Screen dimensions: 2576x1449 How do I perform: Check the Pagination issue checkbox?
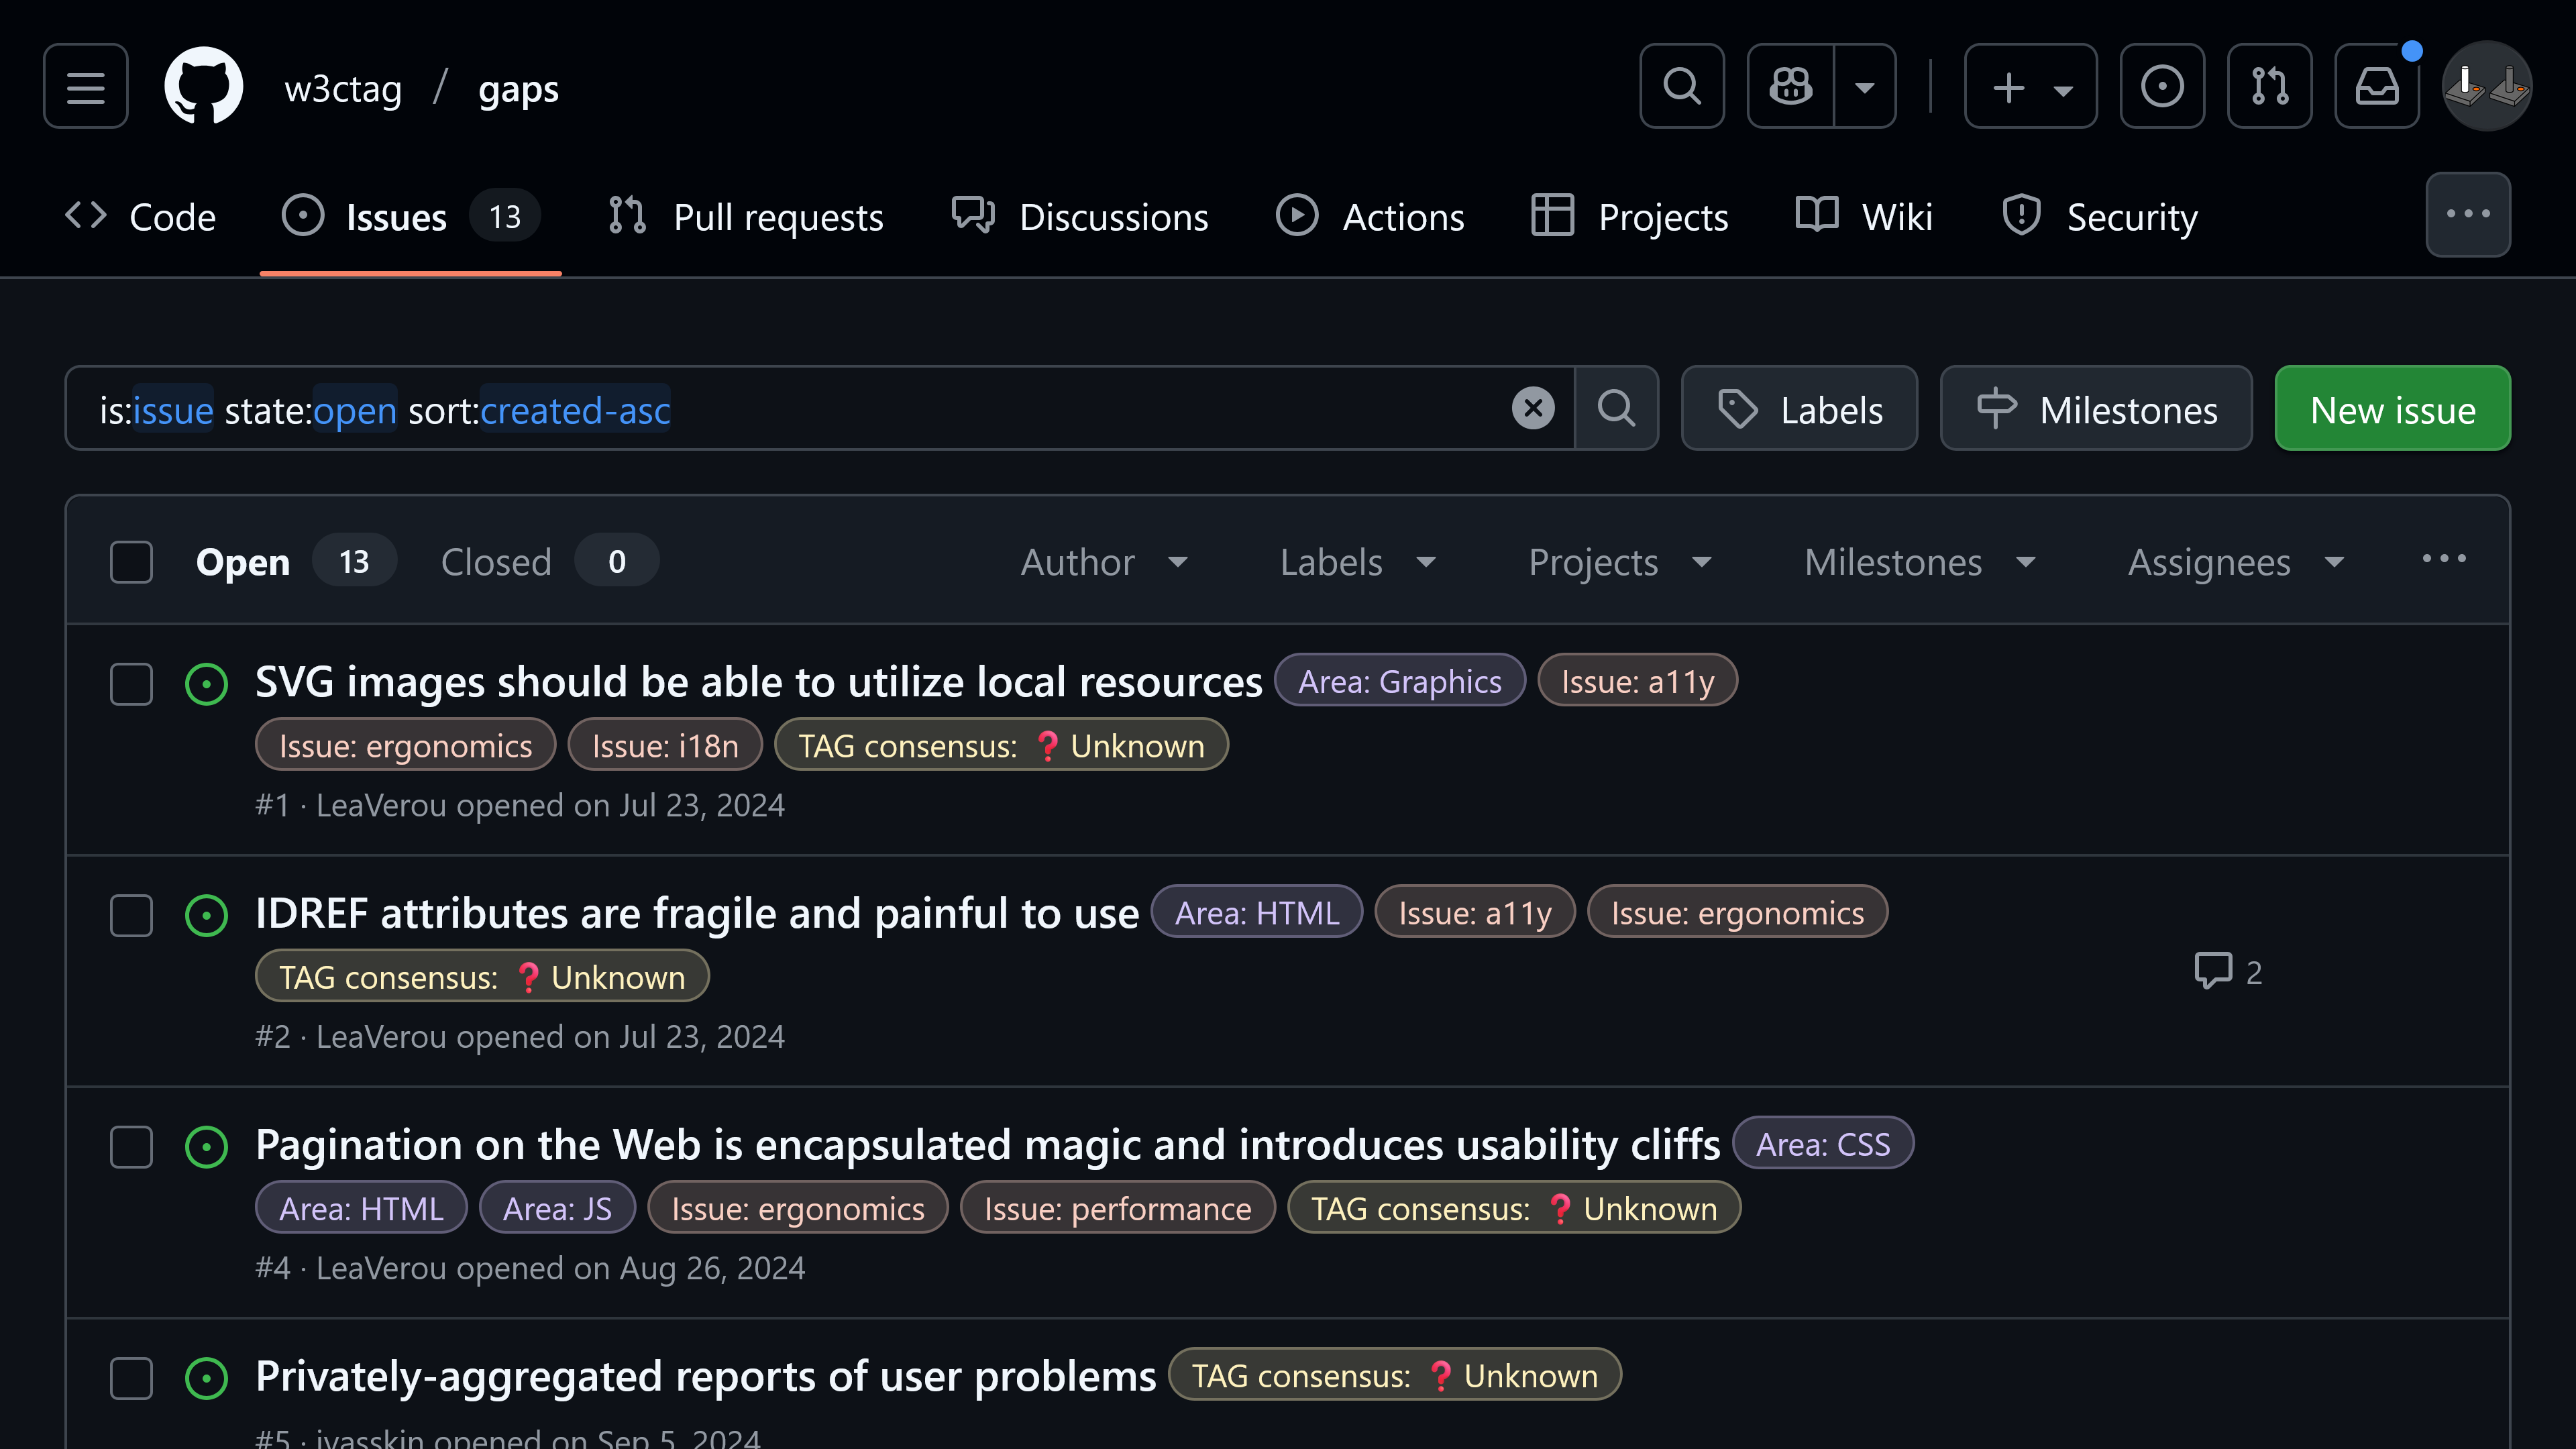[131, 1148]
